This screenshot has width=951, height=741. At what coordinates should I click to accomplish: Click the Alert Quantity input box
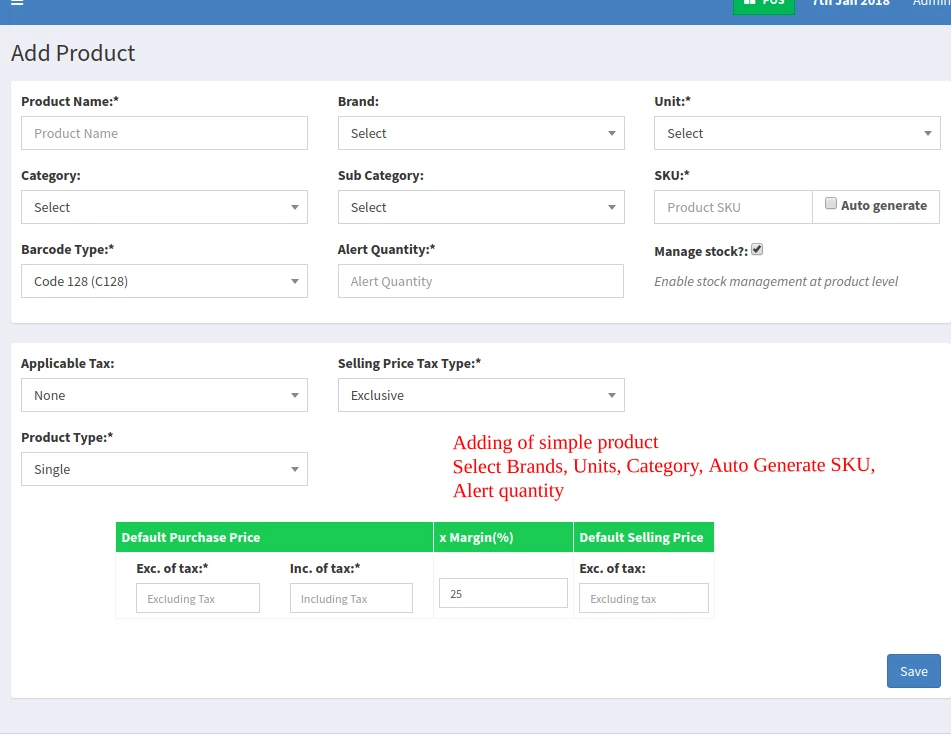tap(481, 281)
